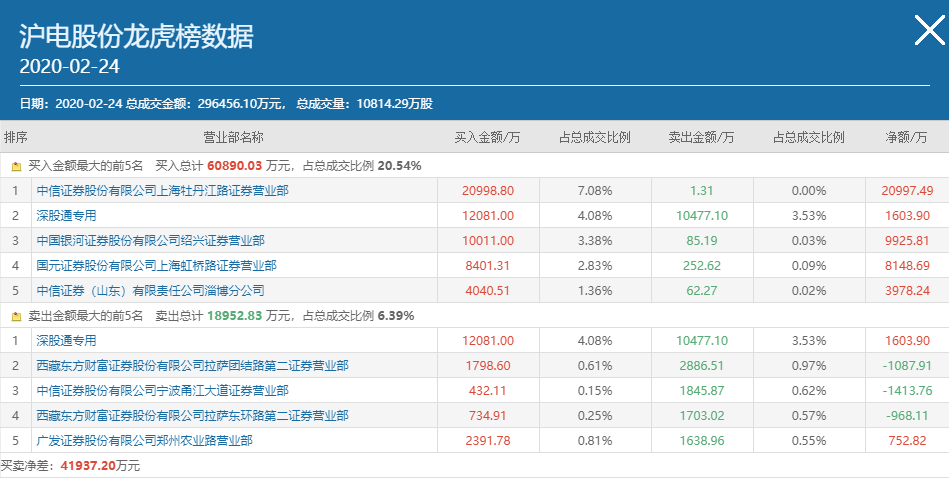Click the sell top-5 section icon
Screen dimensions: 949x480
click(x=16, y=316)
